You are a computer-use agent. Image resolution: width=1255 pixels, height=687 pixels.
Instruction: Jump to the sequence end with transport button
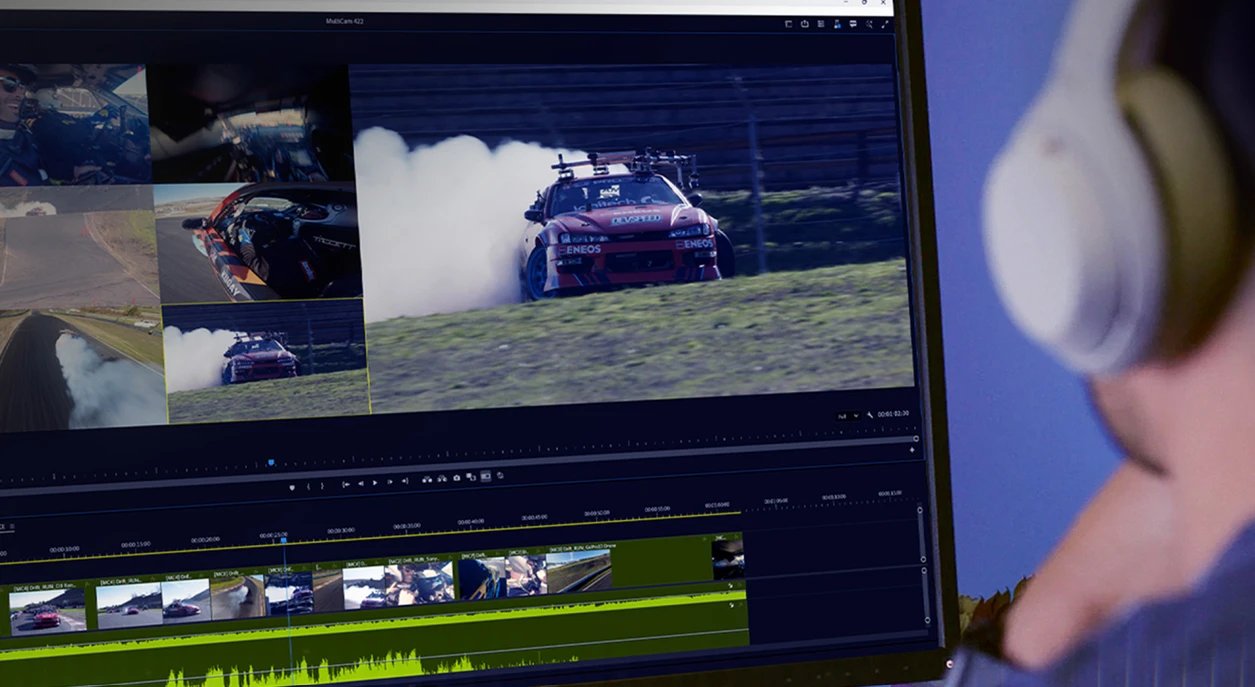coord(405,481)
